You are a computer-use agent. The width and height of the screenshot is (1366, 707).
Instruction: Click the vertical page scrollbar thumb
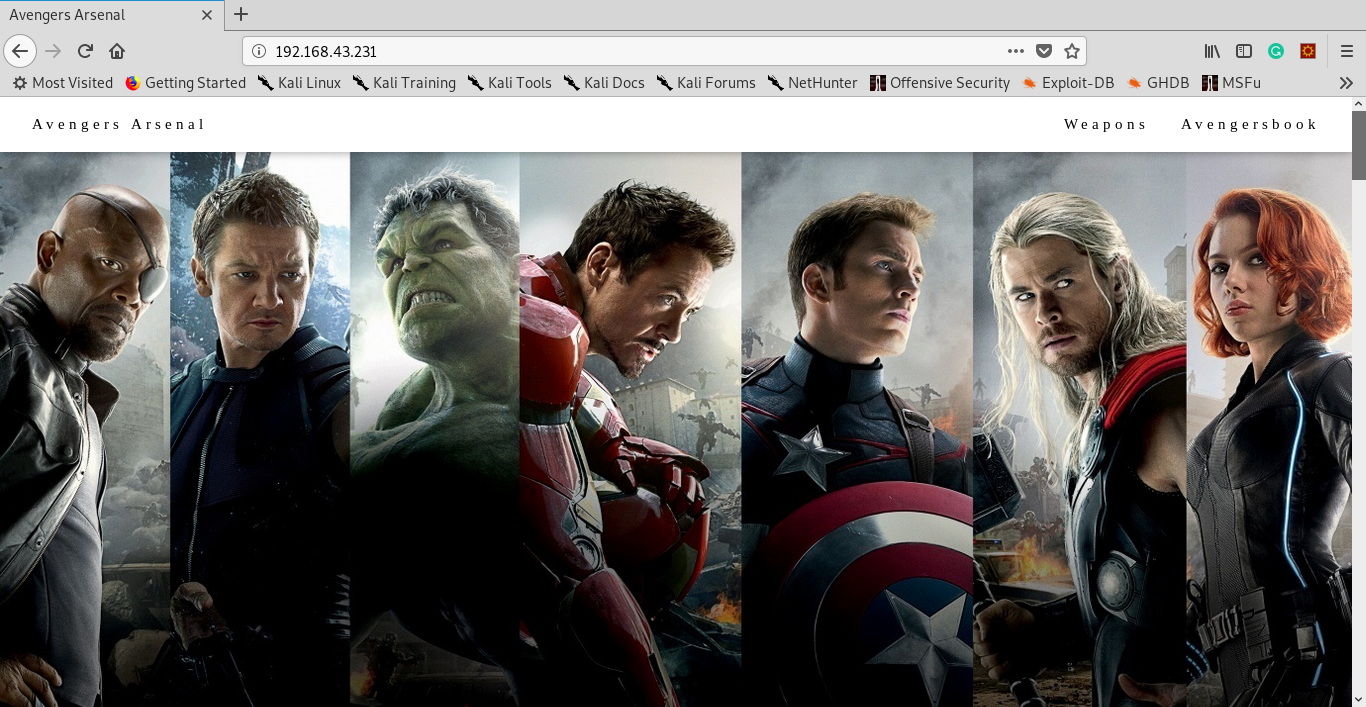point(1359,146)
